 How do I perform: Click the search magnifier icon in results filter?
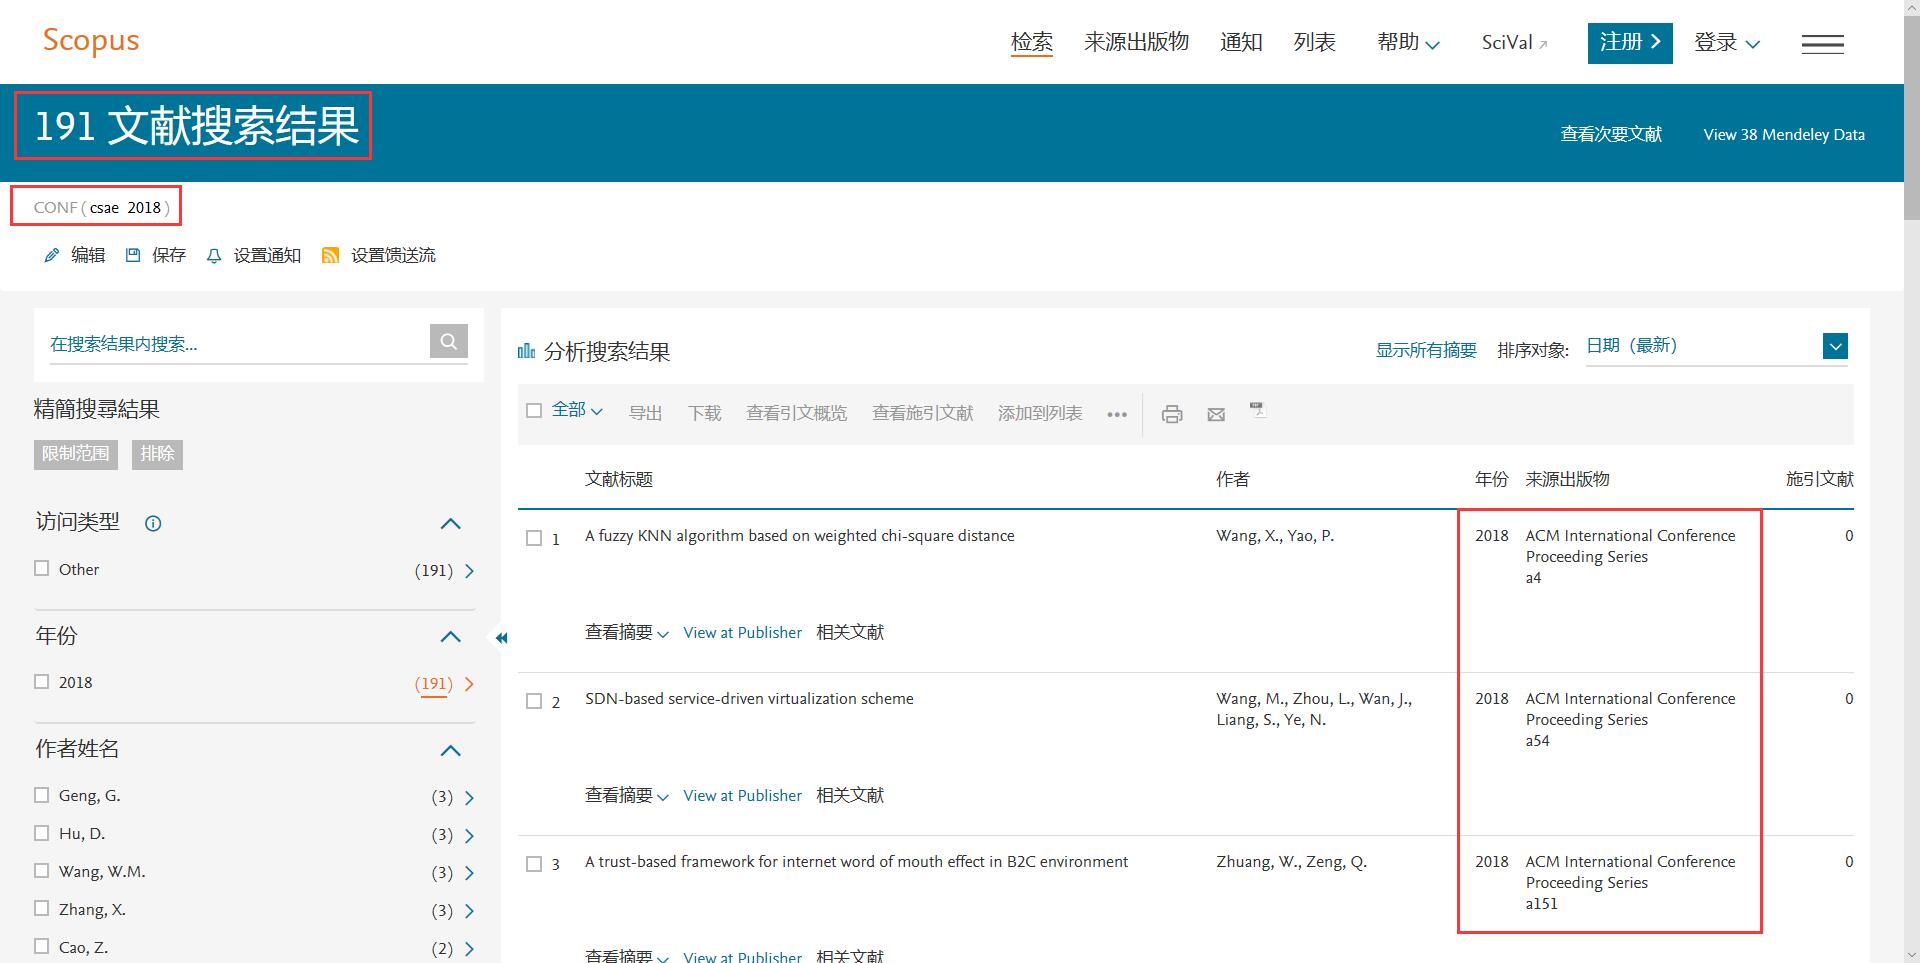click(x=449, y=341)
